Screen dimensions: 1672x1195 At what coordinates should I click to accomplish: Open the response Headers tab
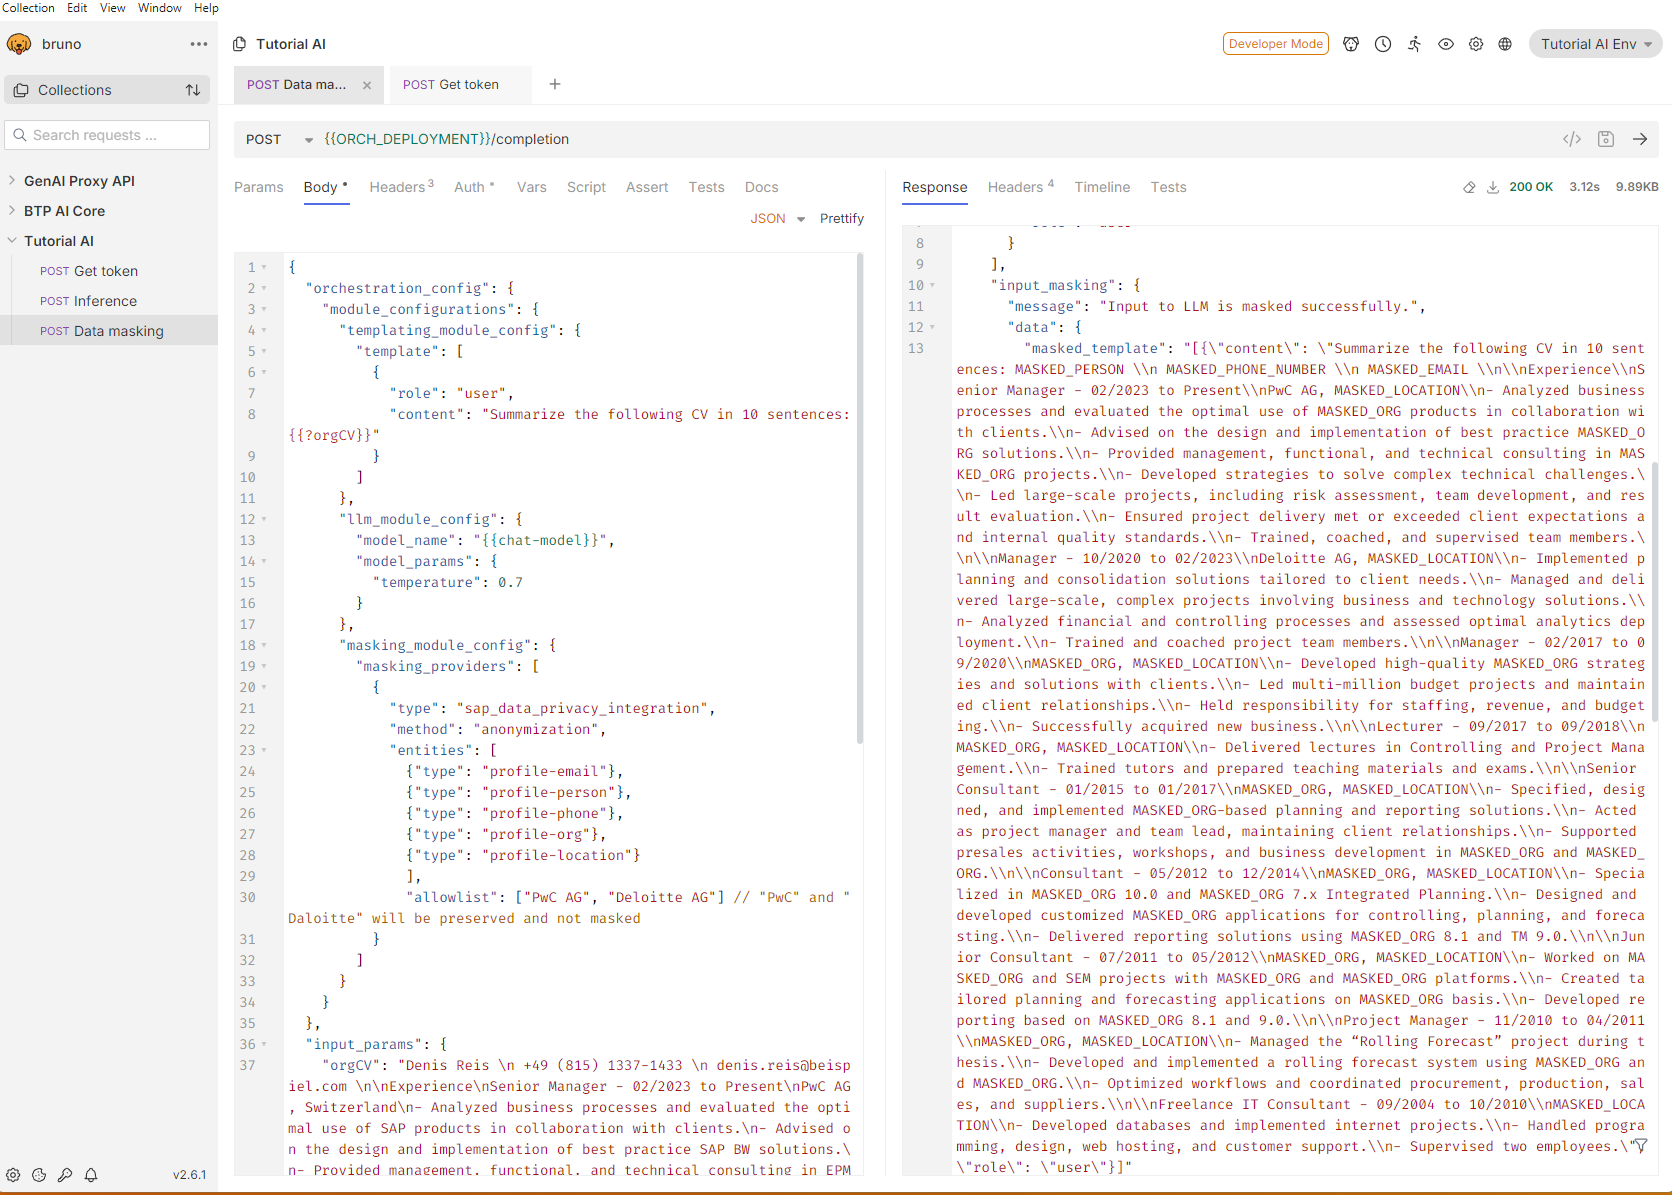tap(1021, 187)
